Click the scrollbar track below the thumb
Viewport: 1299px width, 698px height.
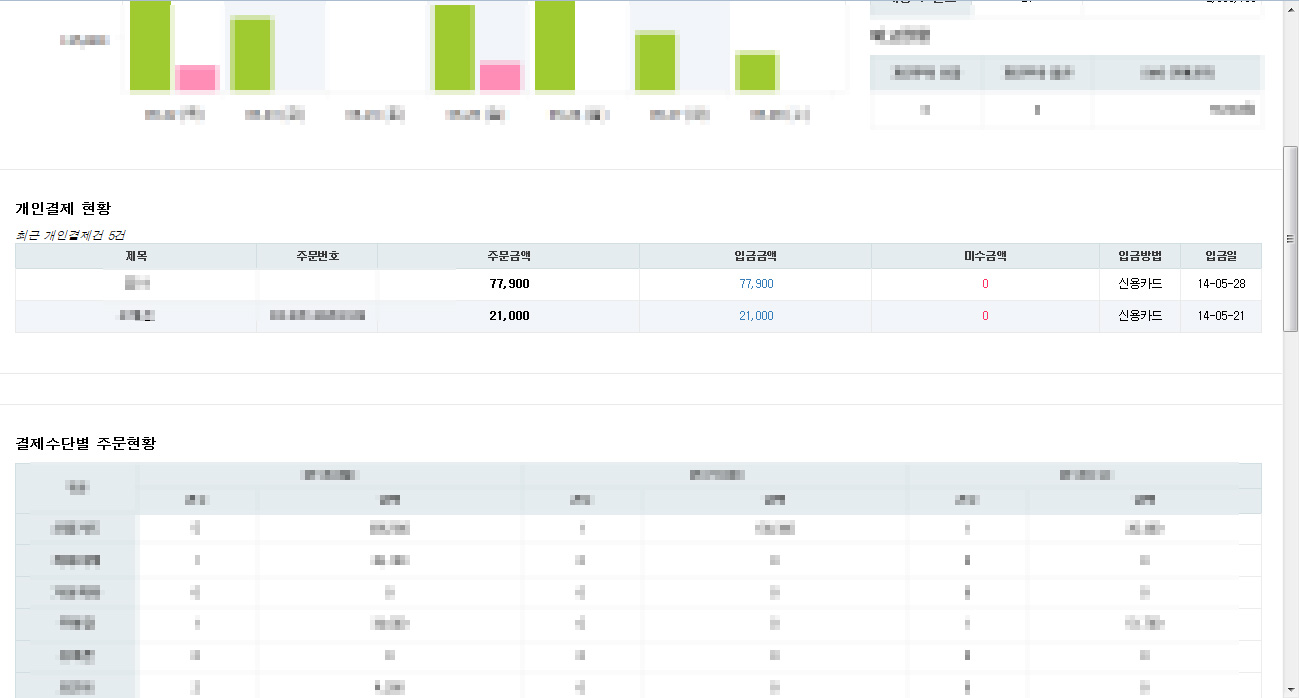[1290, 500]
